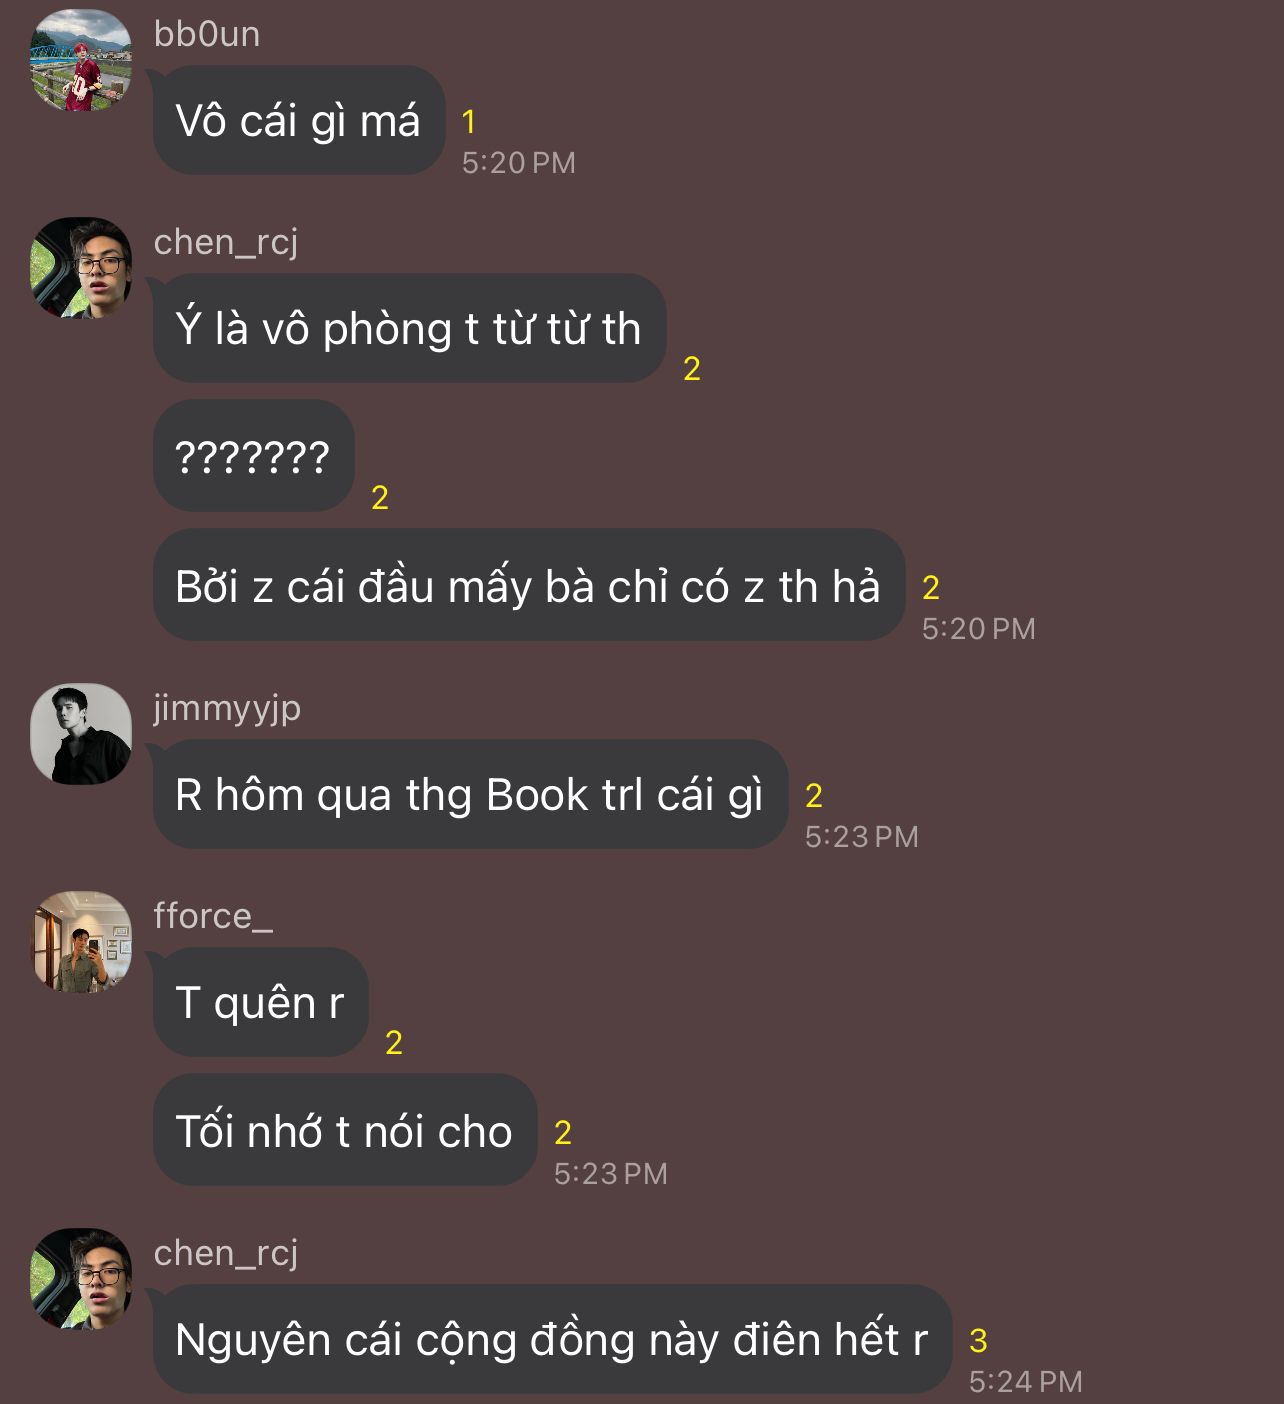Tap the 'Tối nhớ t nói cho' message
This screenshot has width=1284, height=1404.
345,1131
